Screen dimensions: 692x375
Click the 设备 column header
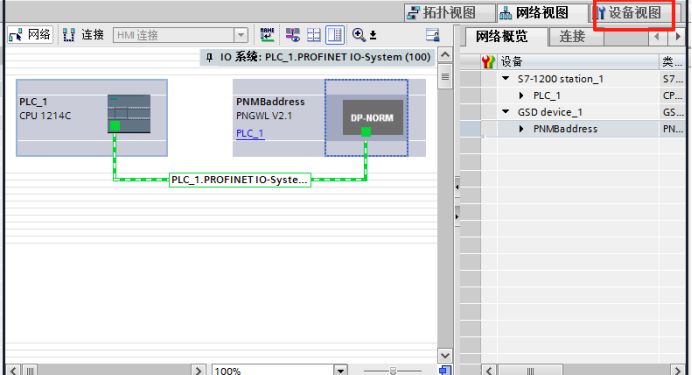pyautogui.click(x=578, y=62)
